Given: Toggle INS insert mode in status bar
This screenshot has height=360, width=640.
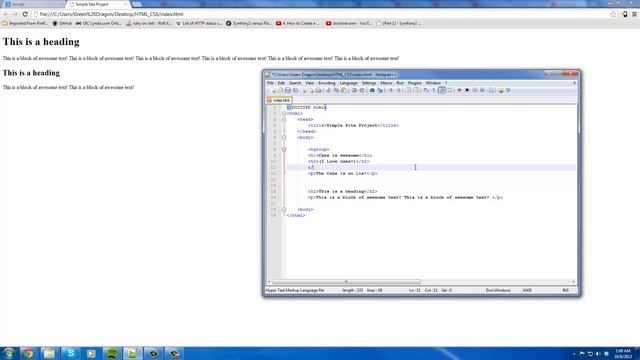Looking at the screenshot, I should point(566,290).
